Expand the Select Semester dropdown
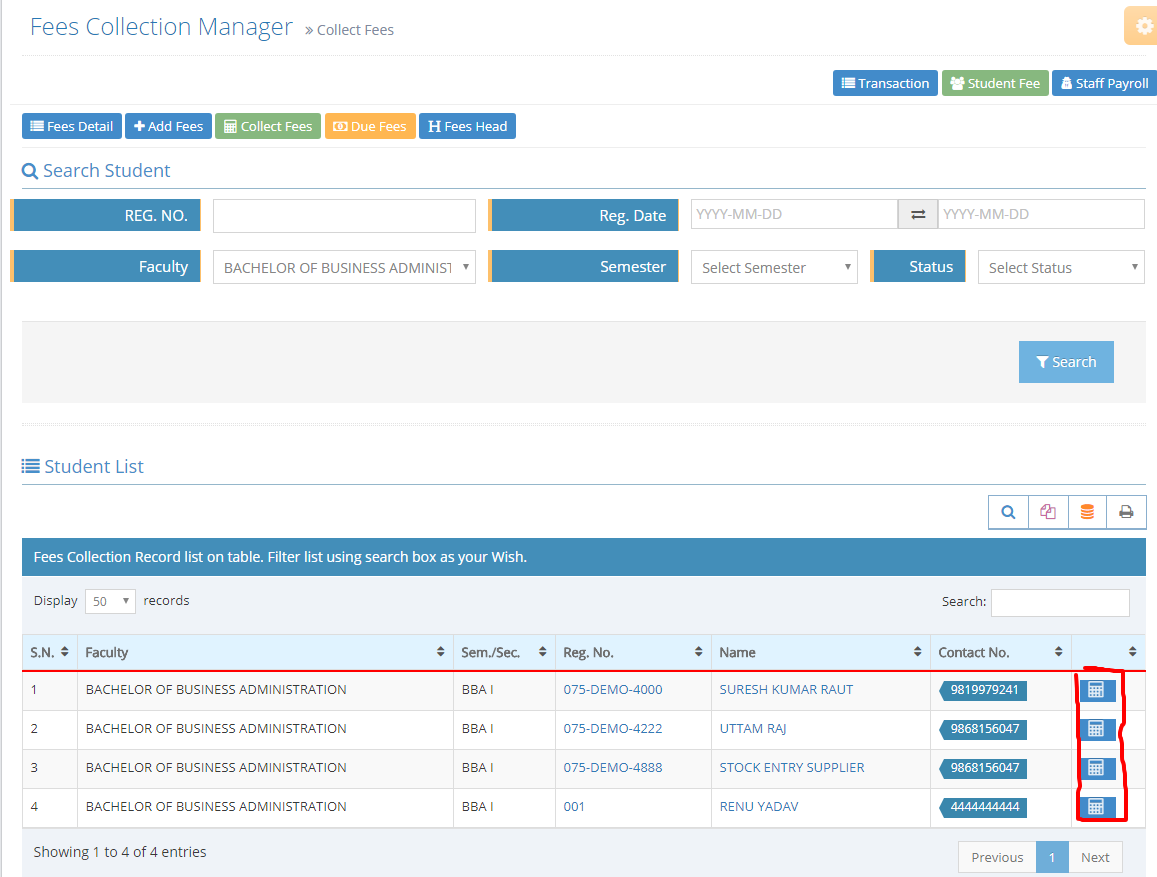 click(773, 268)
